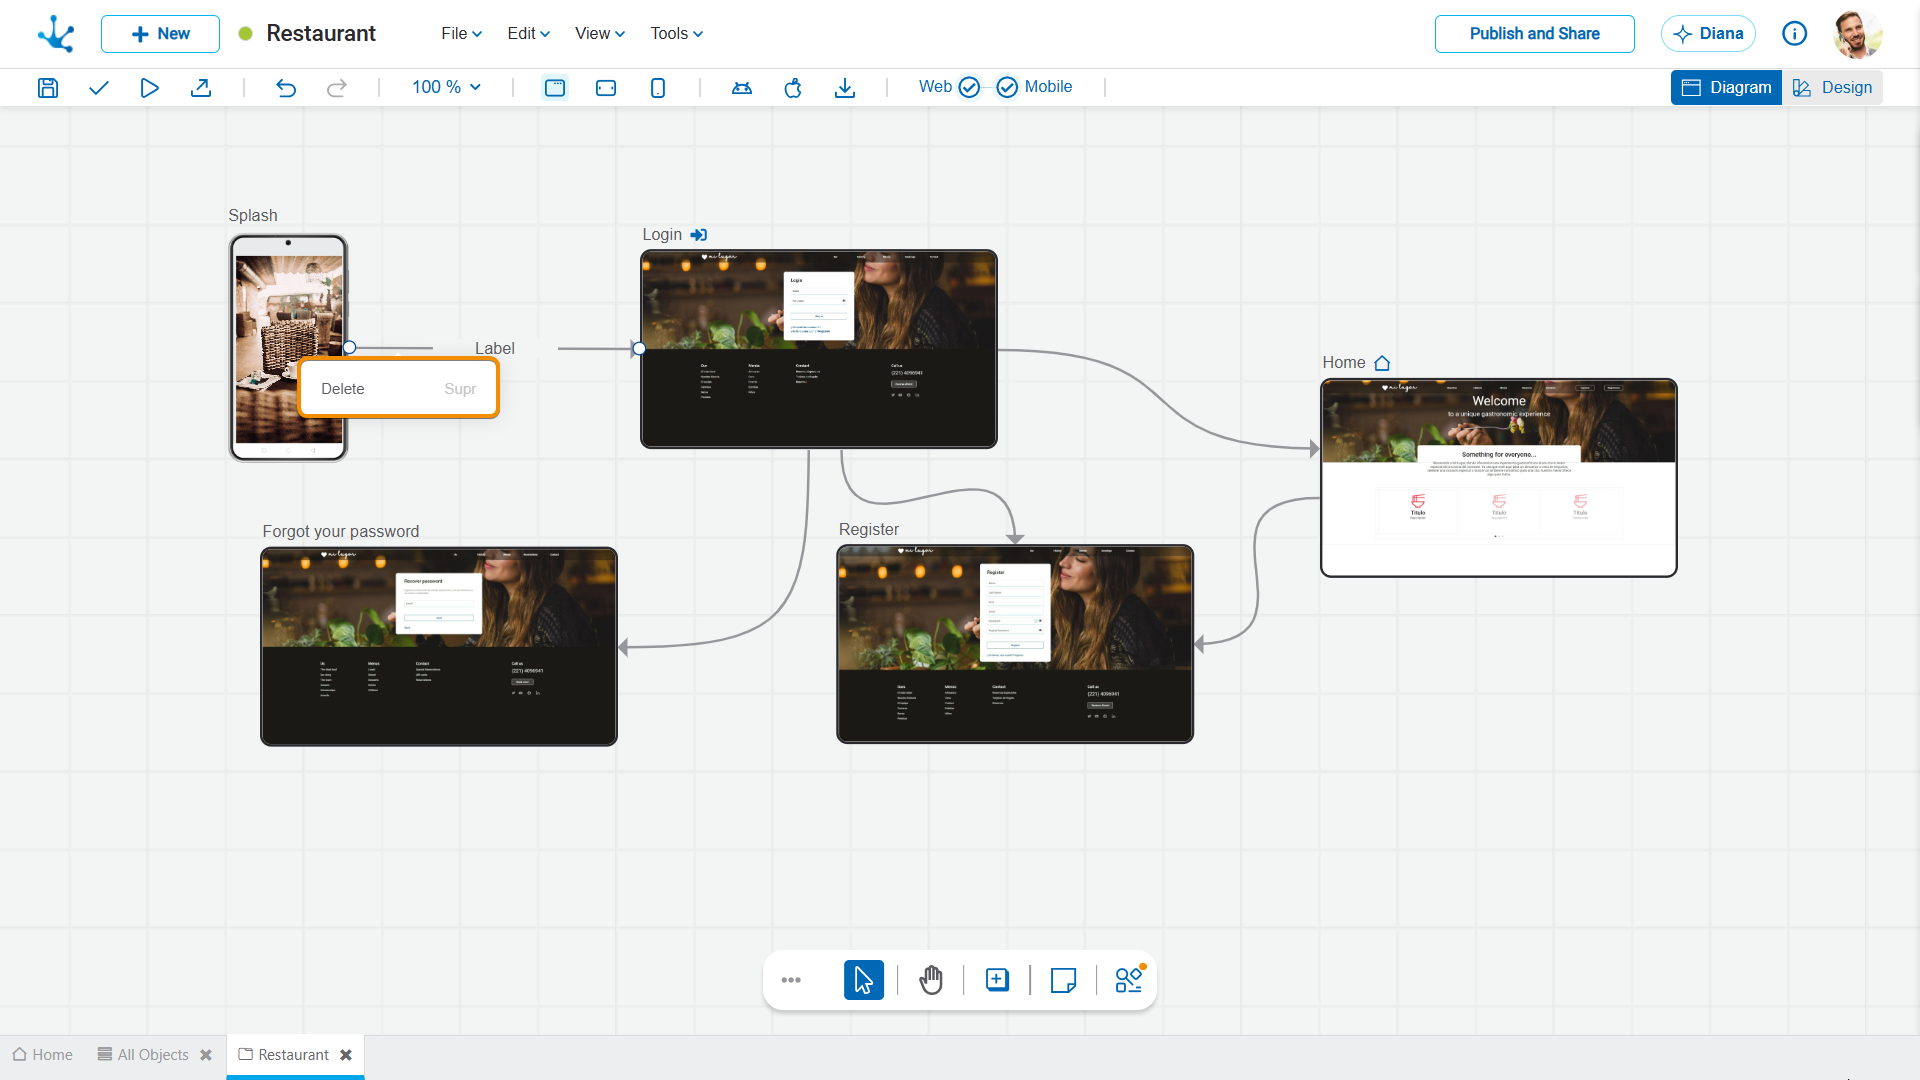The height and width of the screenshot is (1080, 1920).
Task: Click the Download icon in toolbar
Action: pos(845,88)
